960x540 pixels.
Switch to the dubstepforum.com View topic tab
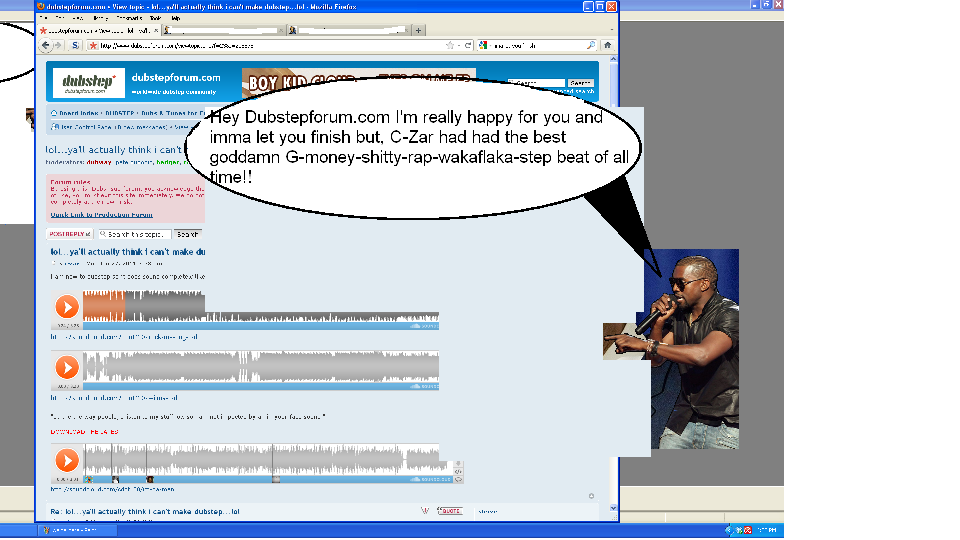[98, 30]
